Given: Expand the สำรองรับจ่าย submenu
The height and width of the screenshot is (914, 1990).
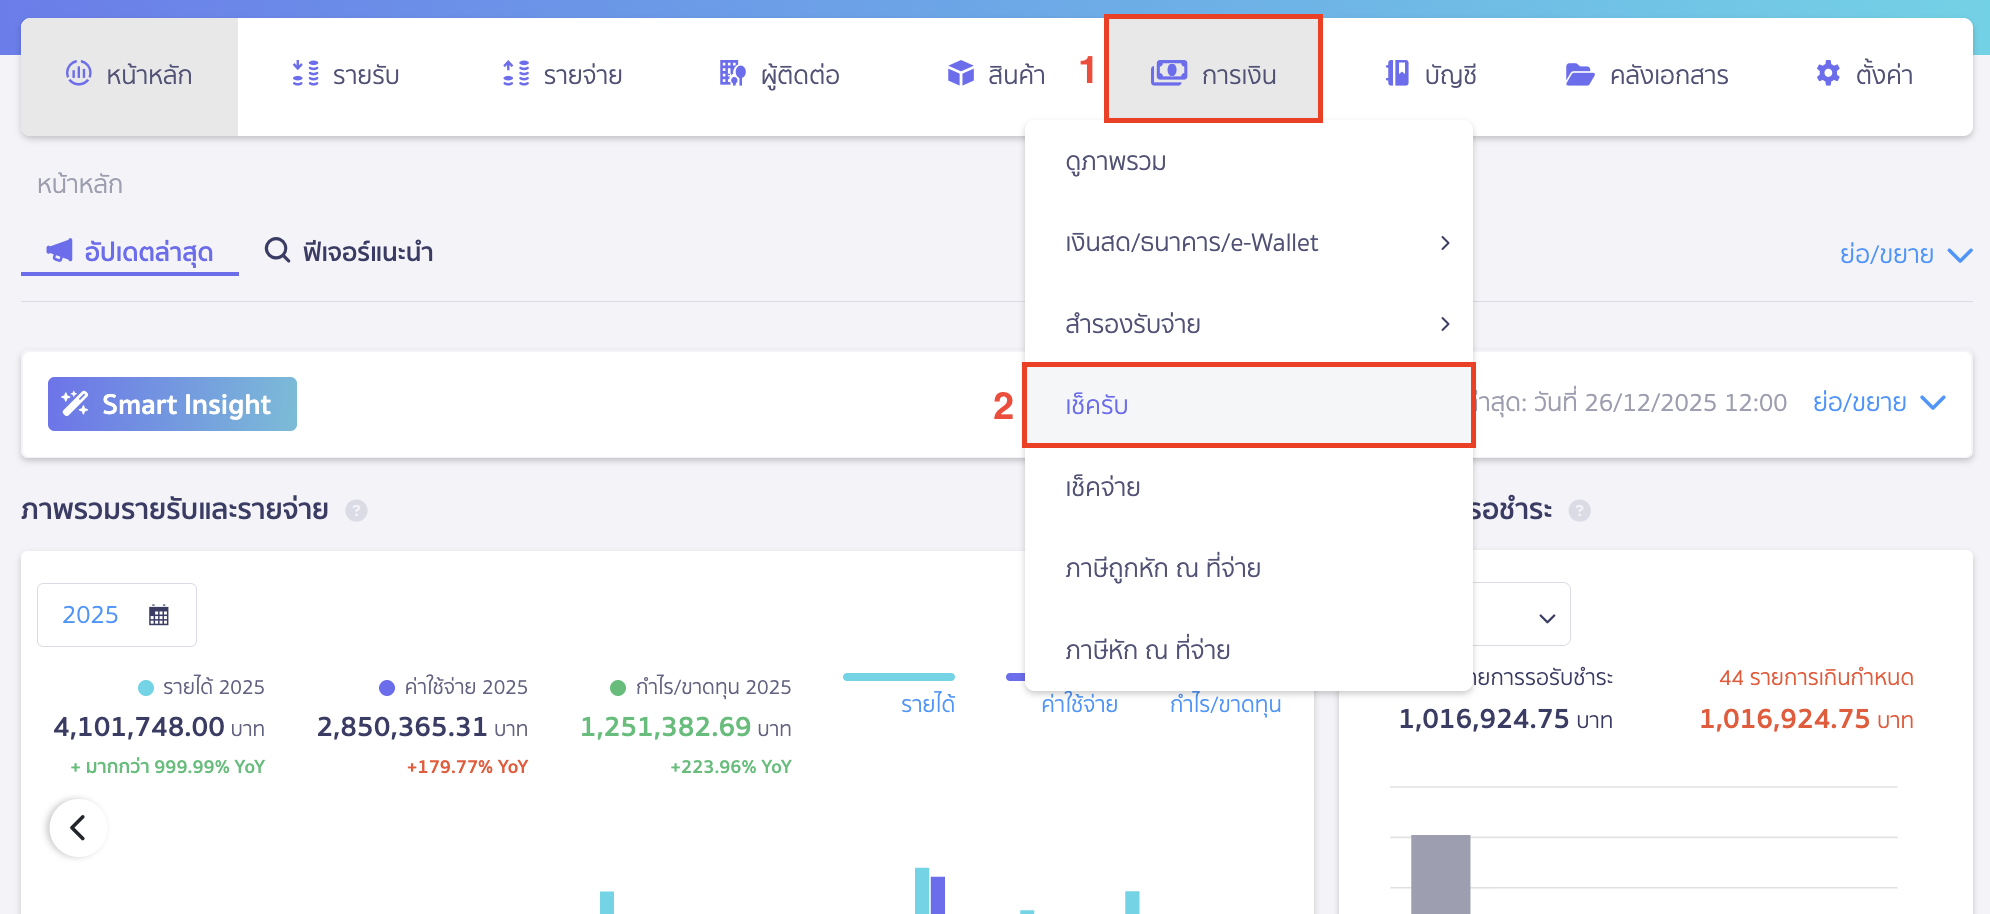Looking at the screenshot, I should (1444, 324).
